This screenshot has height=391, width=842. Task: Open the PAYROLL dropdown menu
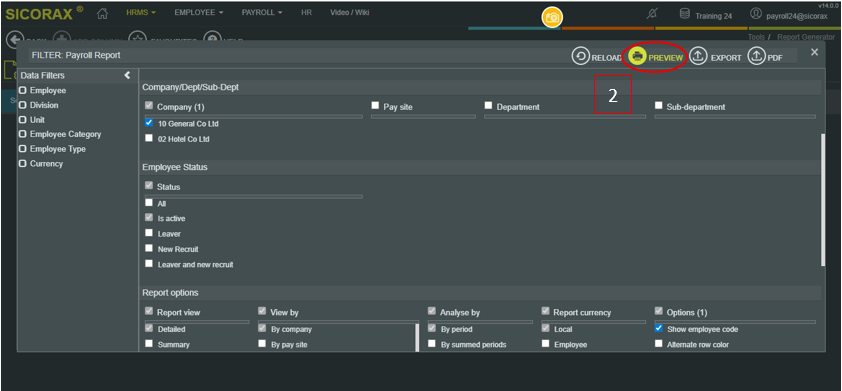[262, 12]
